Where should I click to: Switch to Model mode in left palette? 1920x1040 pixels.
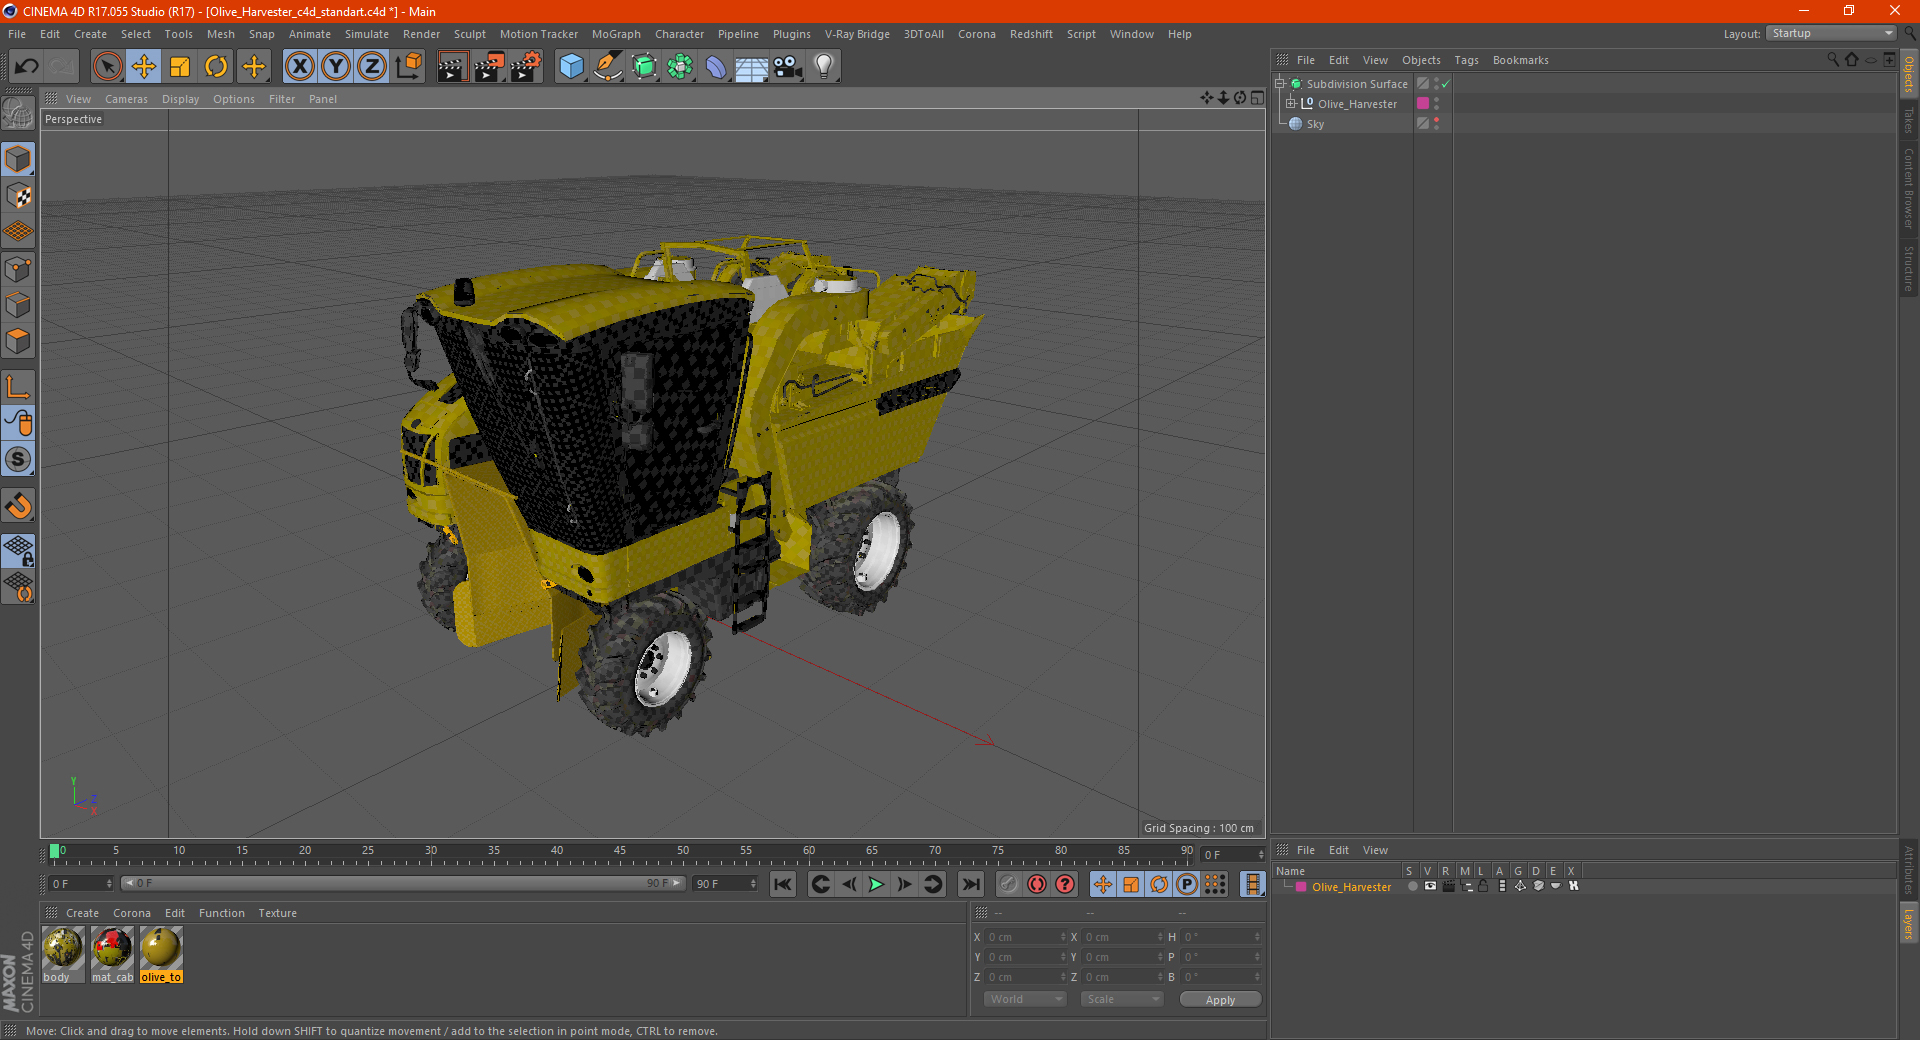pos(19,160)
